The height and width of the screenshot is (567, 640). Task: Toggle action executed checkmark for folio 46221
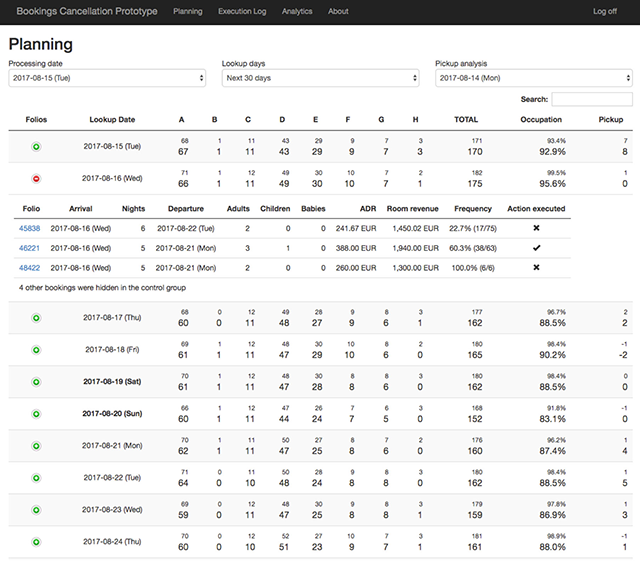tap(536, 248)
